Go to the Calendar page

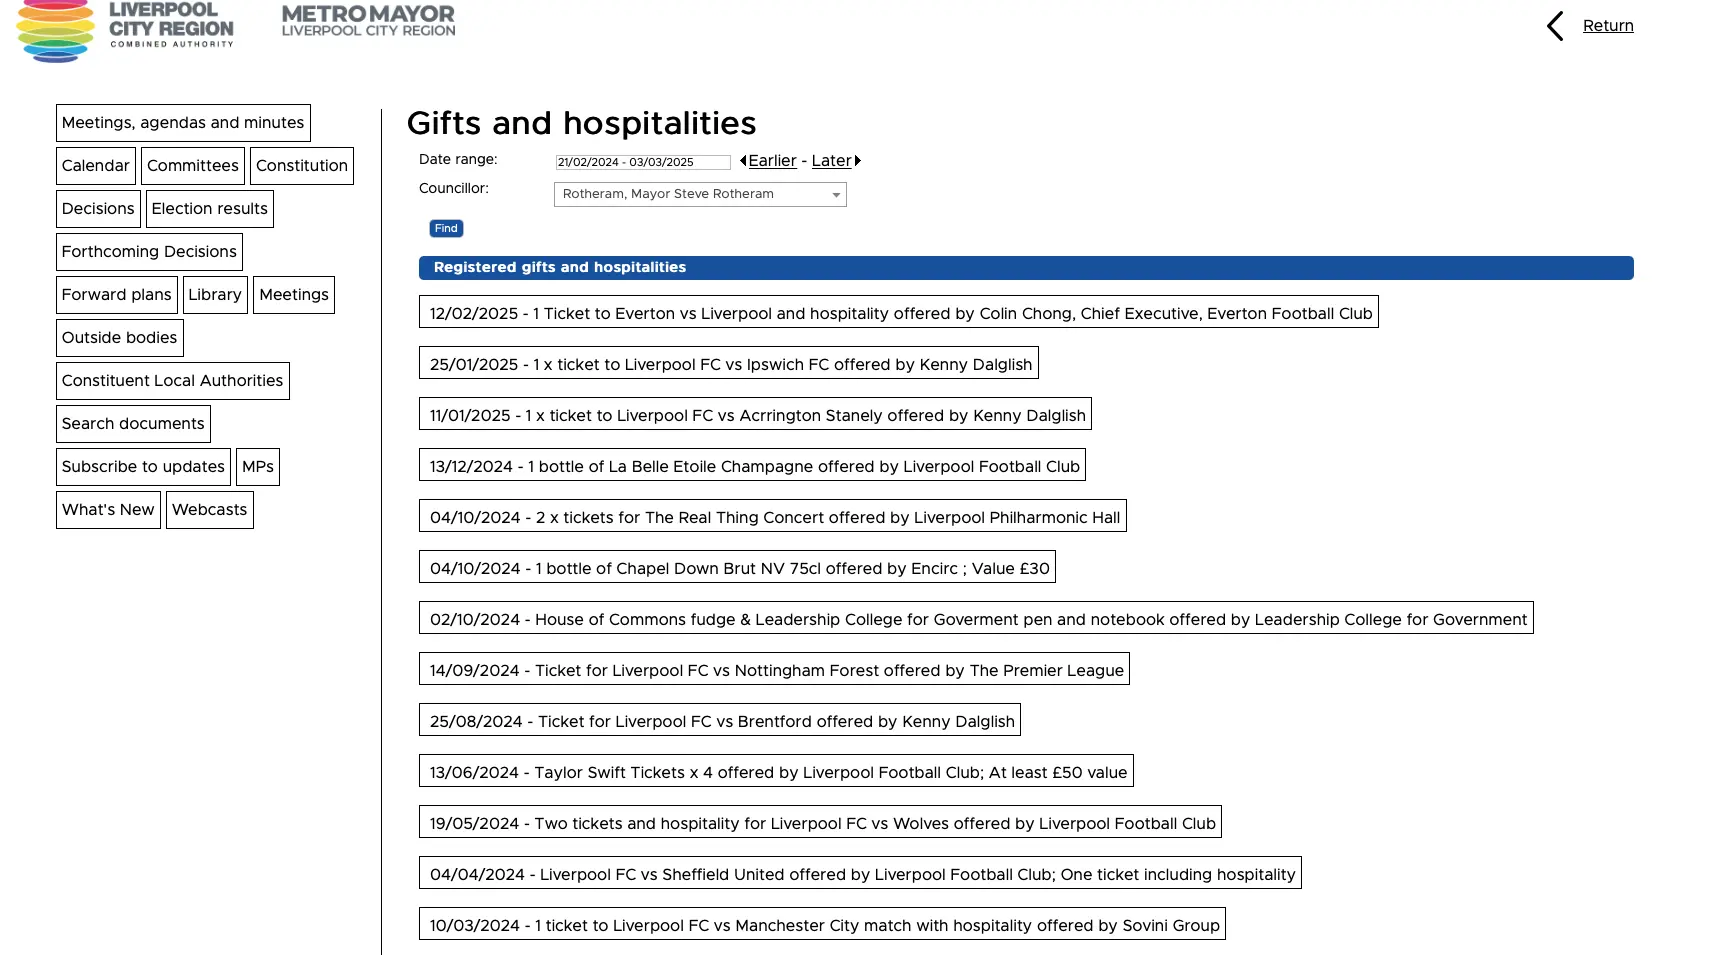96,166
